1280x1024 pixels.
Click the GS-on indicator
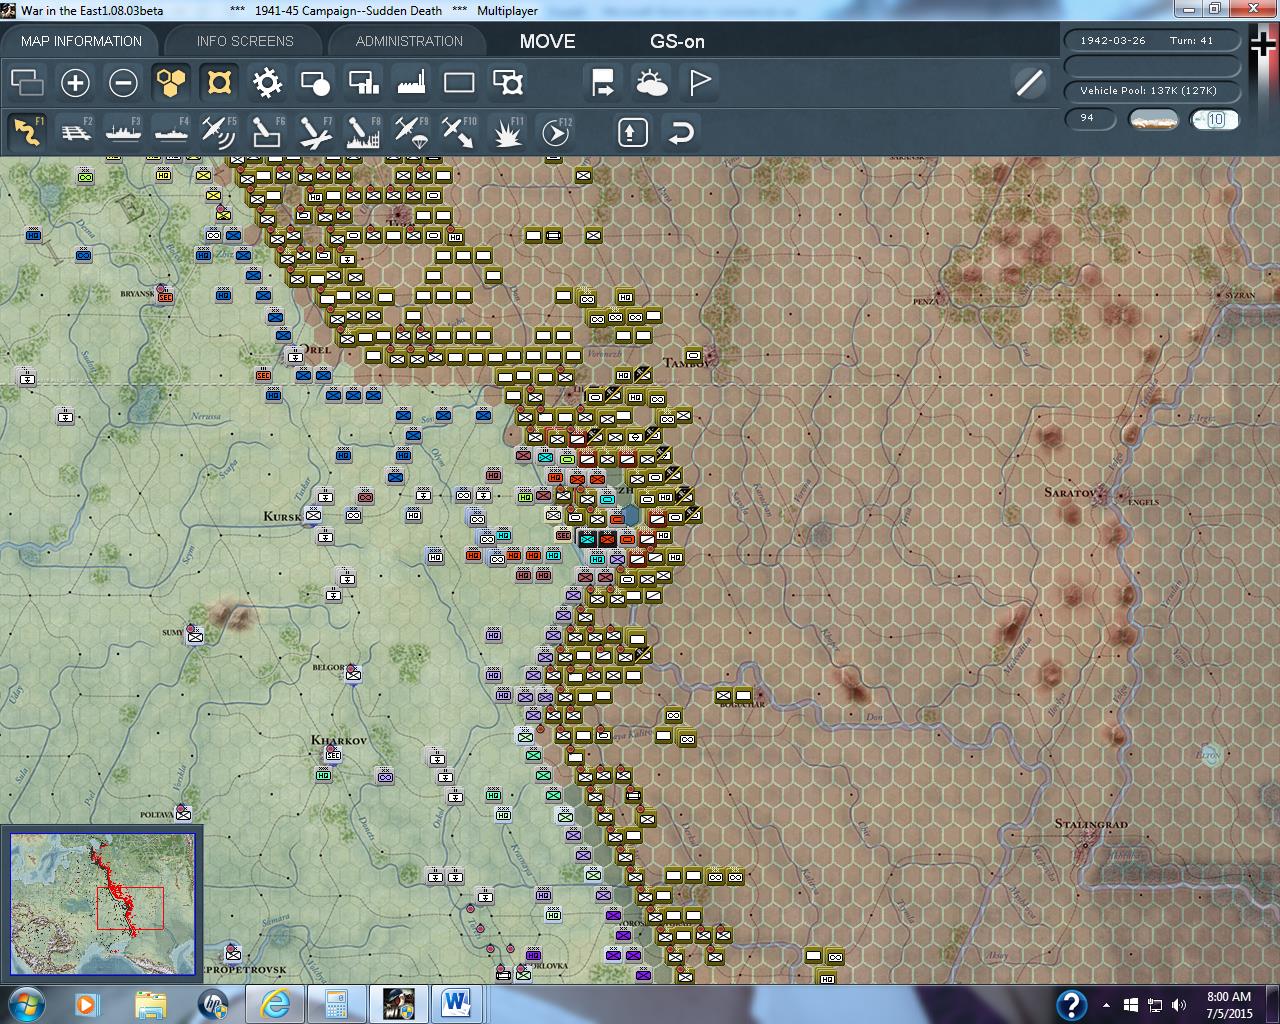point(677,41)
